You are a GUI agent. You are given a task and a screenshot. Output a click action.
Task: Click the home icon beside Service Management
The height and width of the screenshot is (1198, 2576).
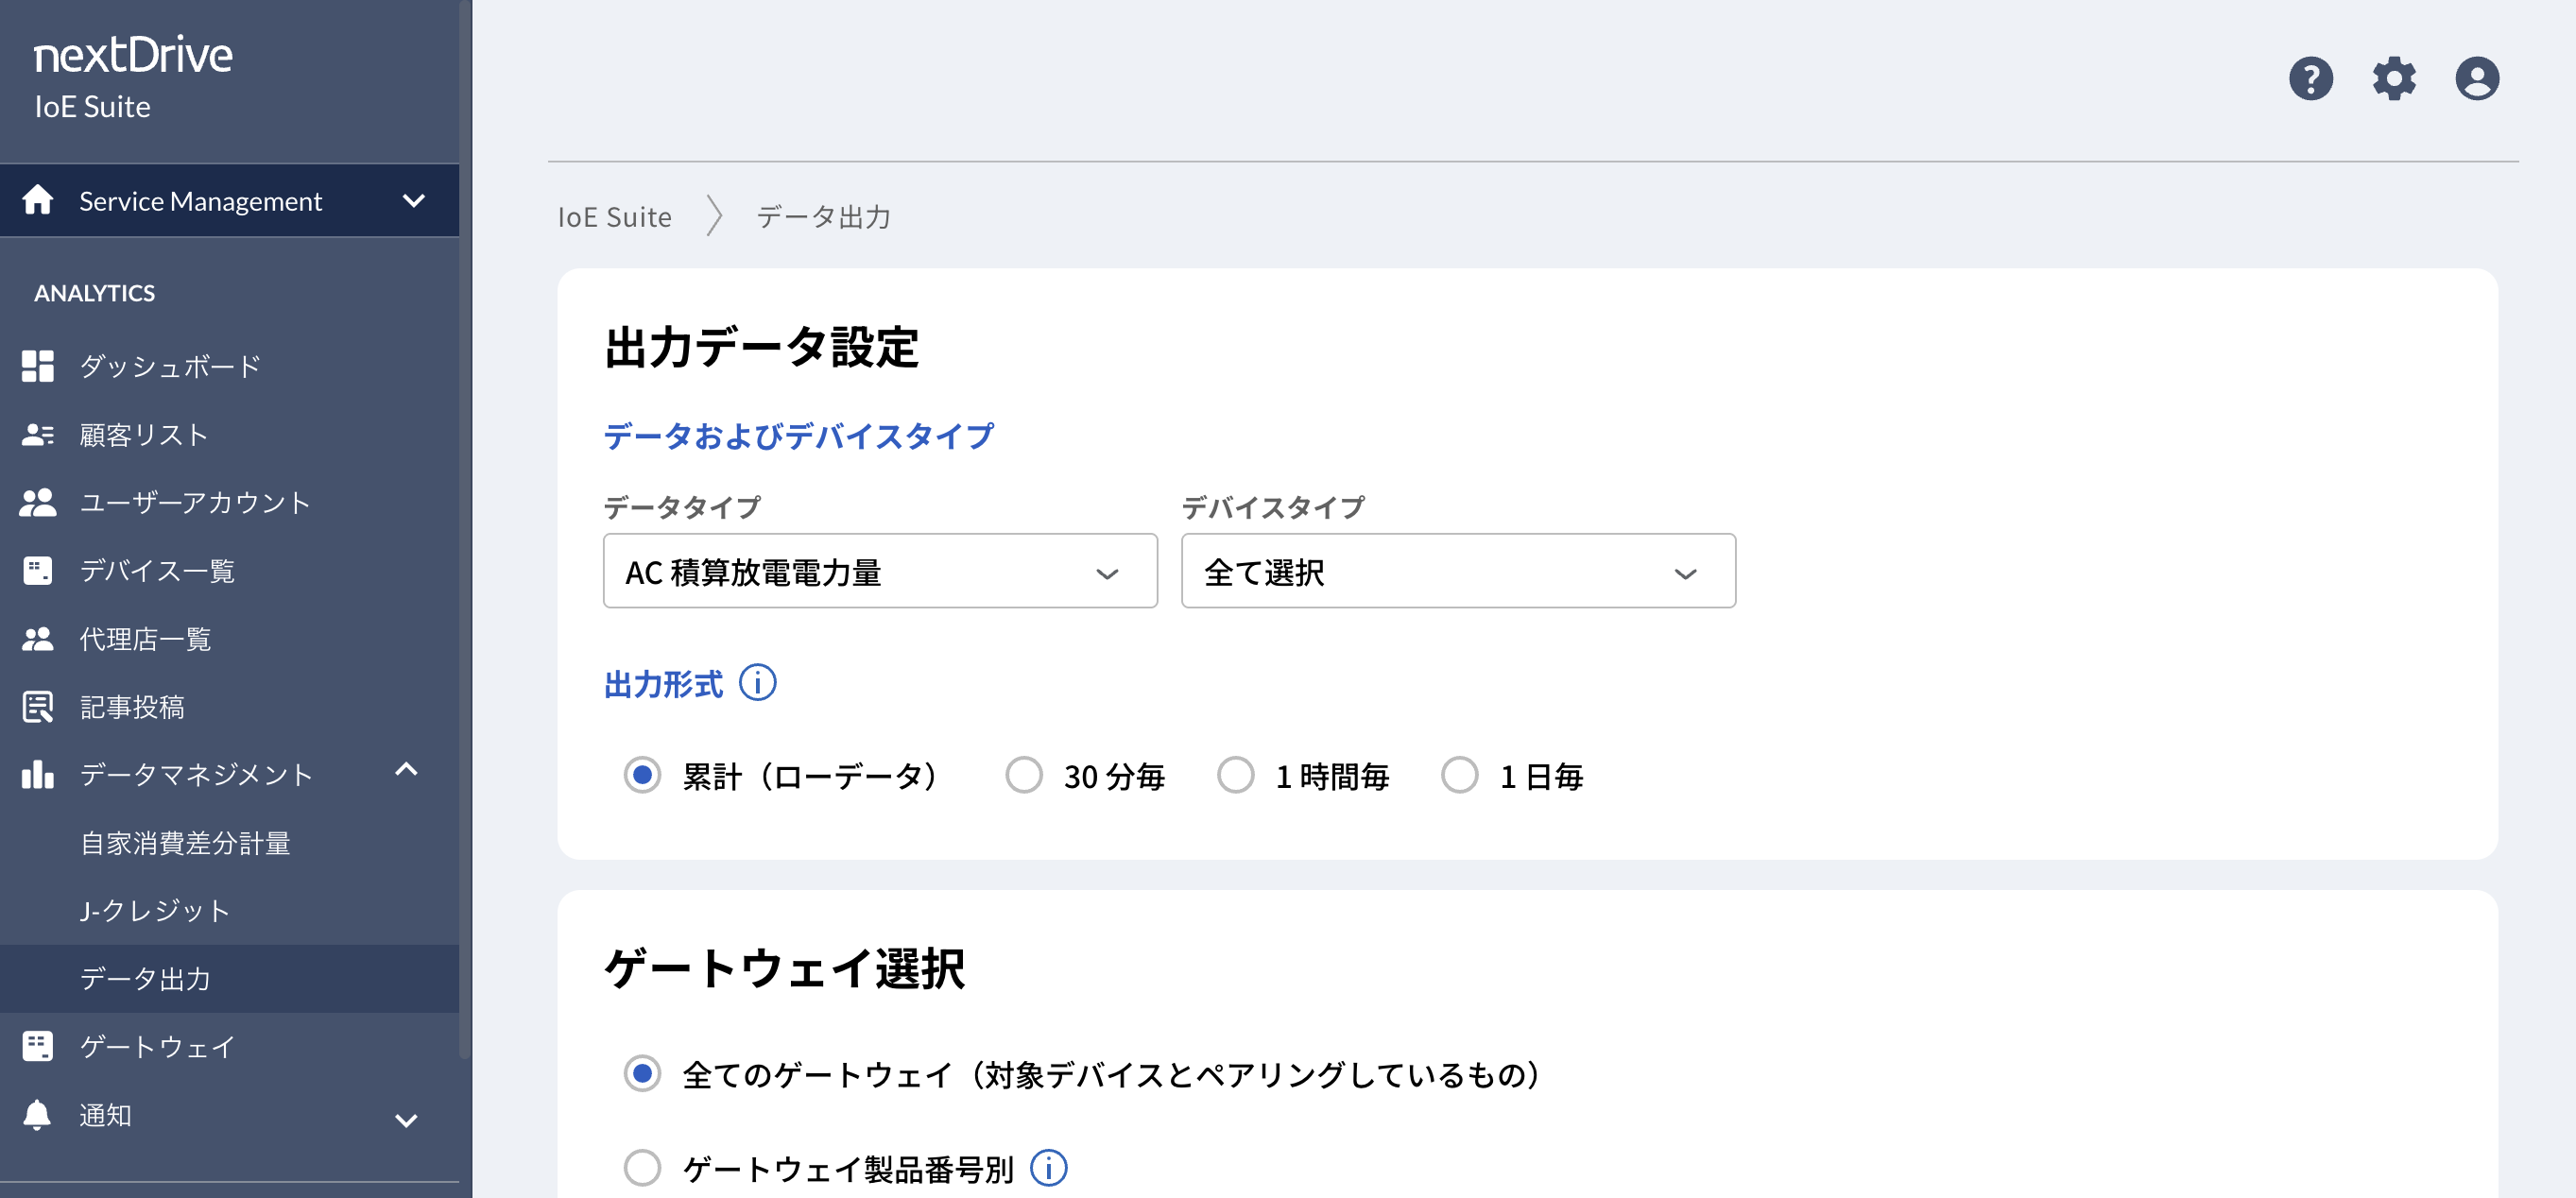pos(38,200)
